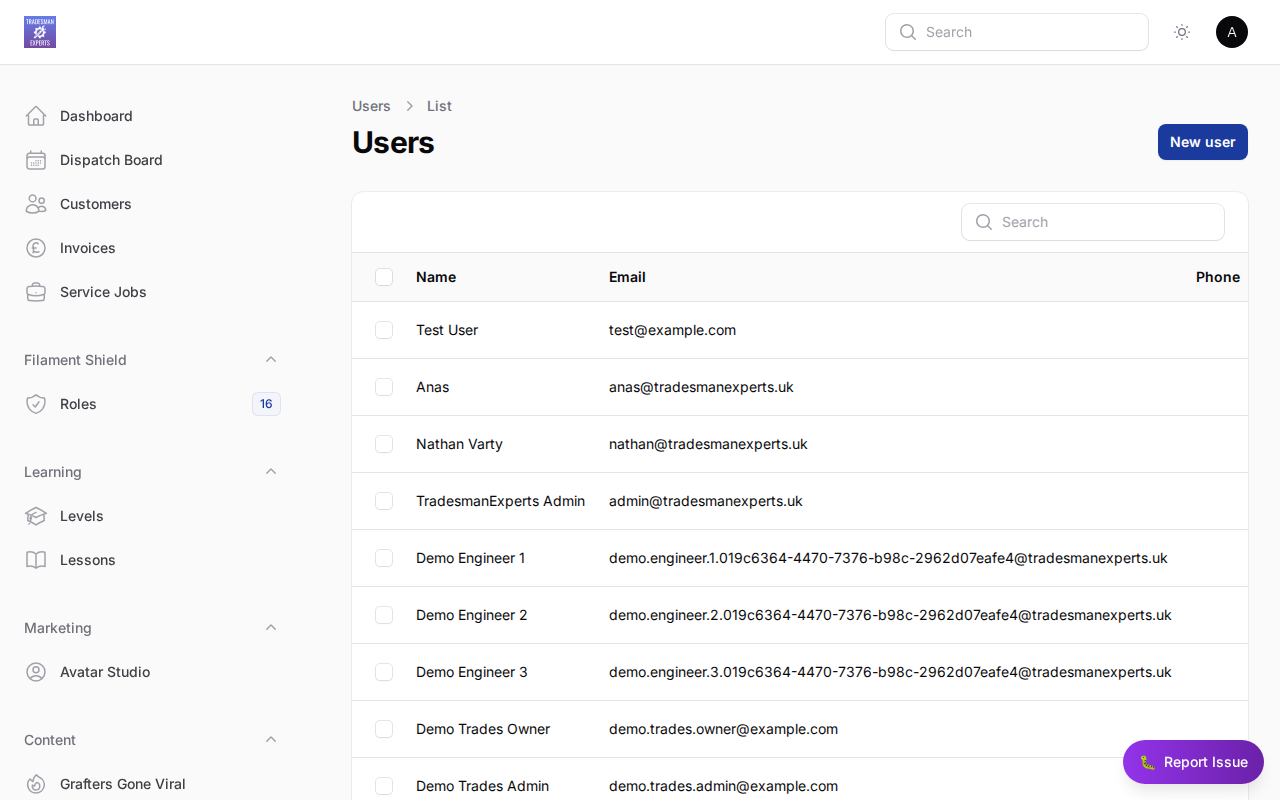Tick the checkbox beside Demo Engineer 2
This screenshot has width=1280, height=800.
(x=384, y=615)
